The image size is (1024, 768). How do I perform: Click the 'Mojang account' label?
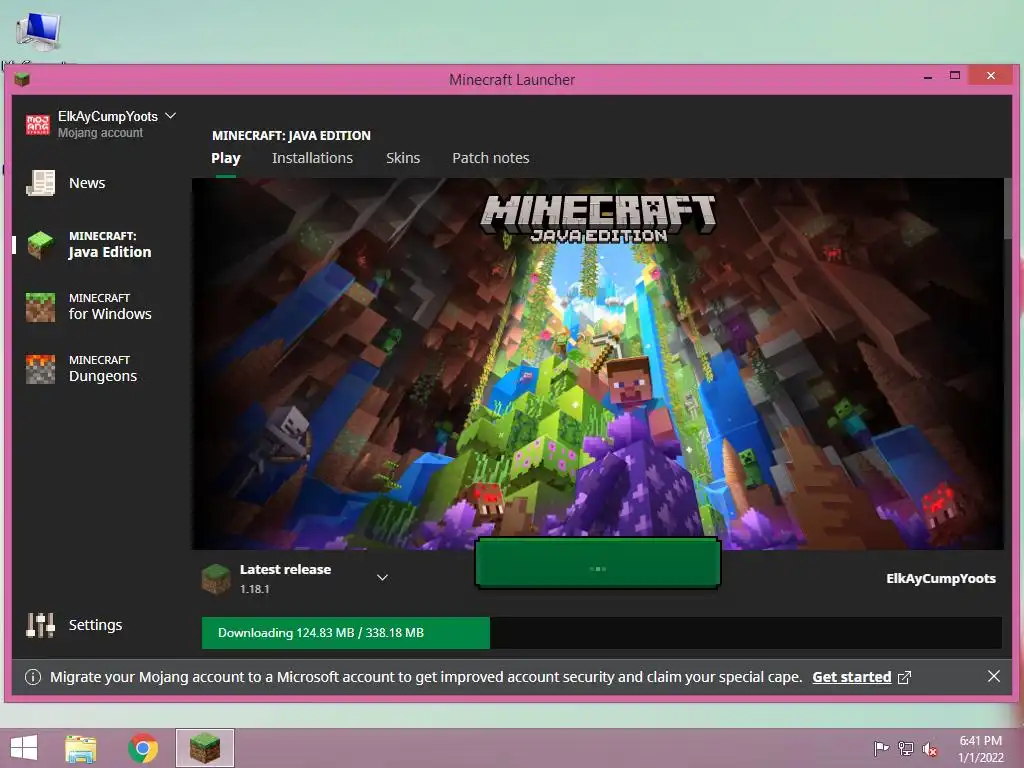point(100,133)
